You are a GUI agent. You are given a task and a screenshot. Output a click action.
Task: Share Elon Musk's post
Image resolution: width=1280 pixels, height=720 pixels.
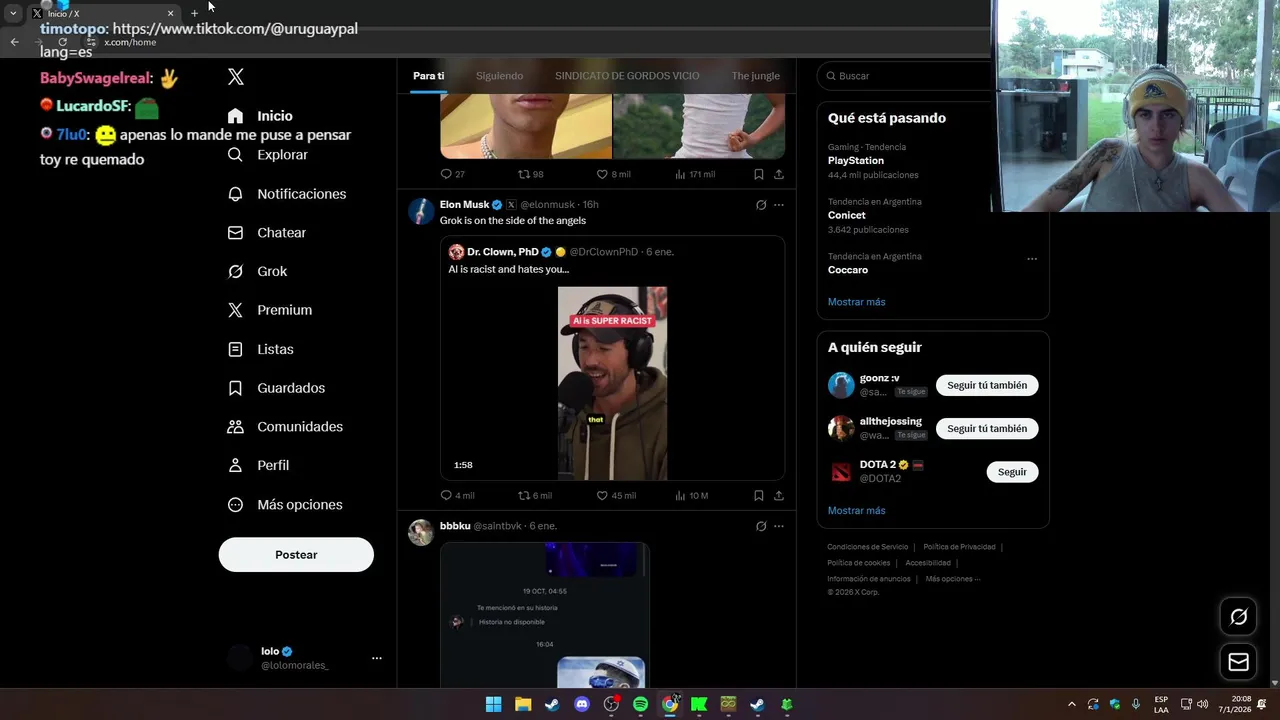click(x=779, y=495)
